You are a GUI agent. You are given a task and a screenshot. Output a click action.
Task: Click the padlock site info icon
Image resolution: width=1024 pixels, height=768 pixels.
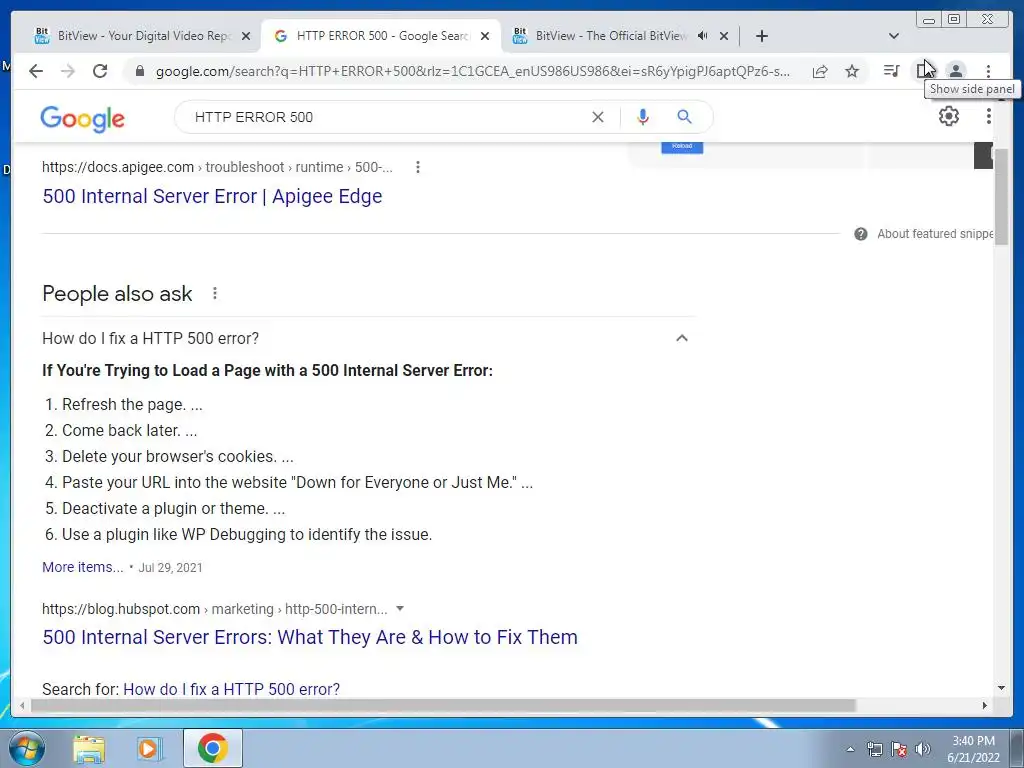tap(139, 71)
